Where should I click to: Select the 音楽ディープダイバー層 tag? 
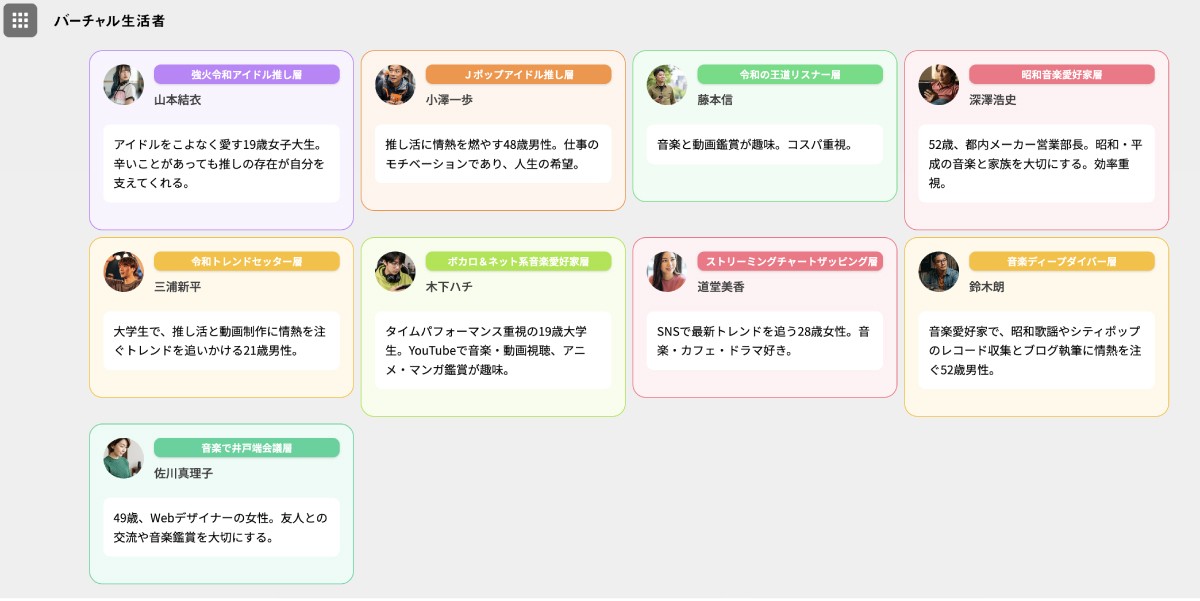point(1062,261)
